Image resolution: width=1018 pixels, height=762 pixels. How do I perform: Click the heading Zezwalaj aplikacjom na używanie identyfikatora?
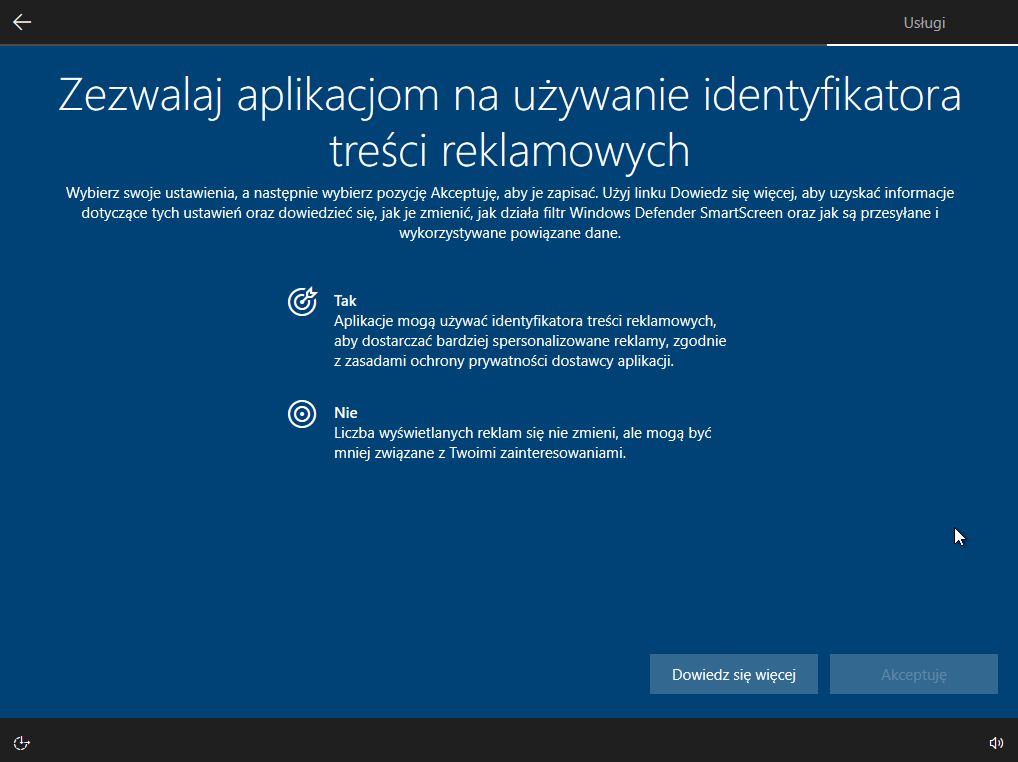[x=510, y=122]
